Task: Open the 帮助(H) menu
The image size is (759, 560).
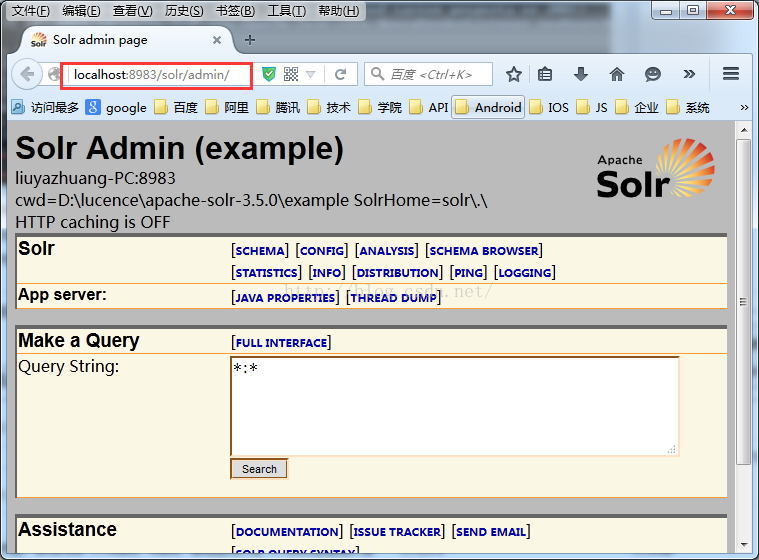Action: point(339,11)
